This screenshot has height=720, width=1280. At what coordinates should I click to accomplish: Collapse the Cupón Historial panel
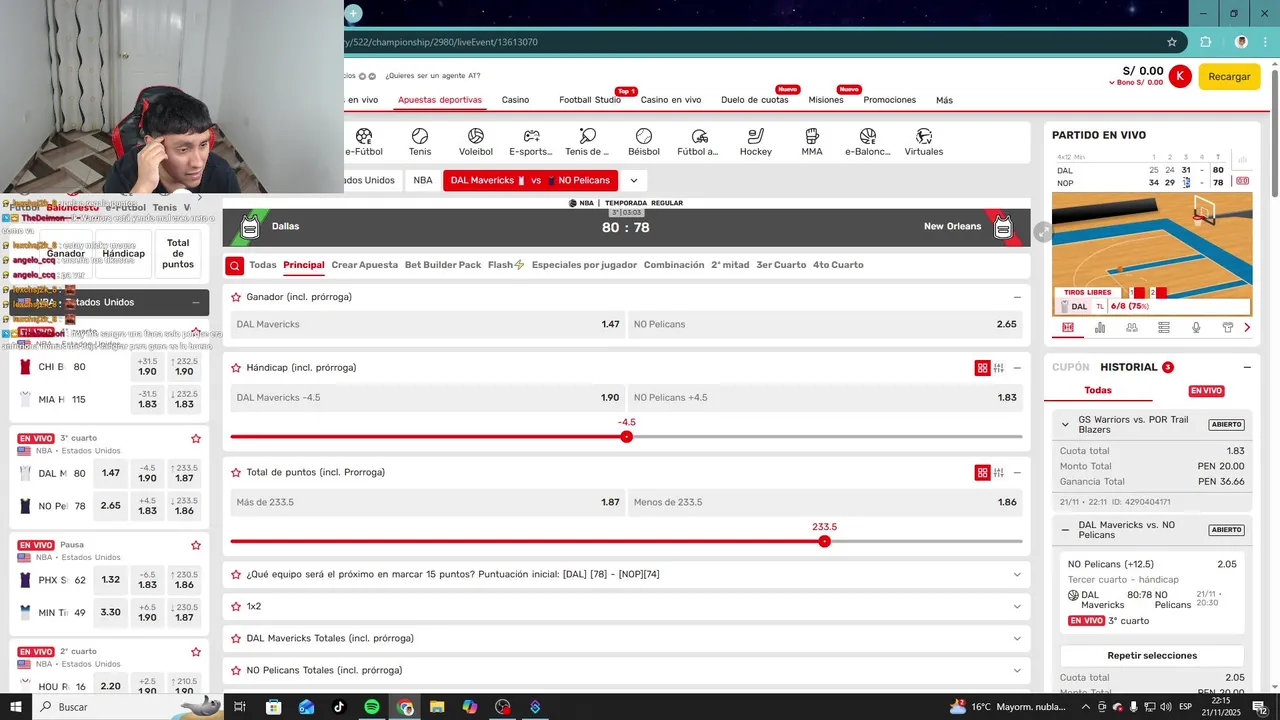click(x=1247, y=368)
